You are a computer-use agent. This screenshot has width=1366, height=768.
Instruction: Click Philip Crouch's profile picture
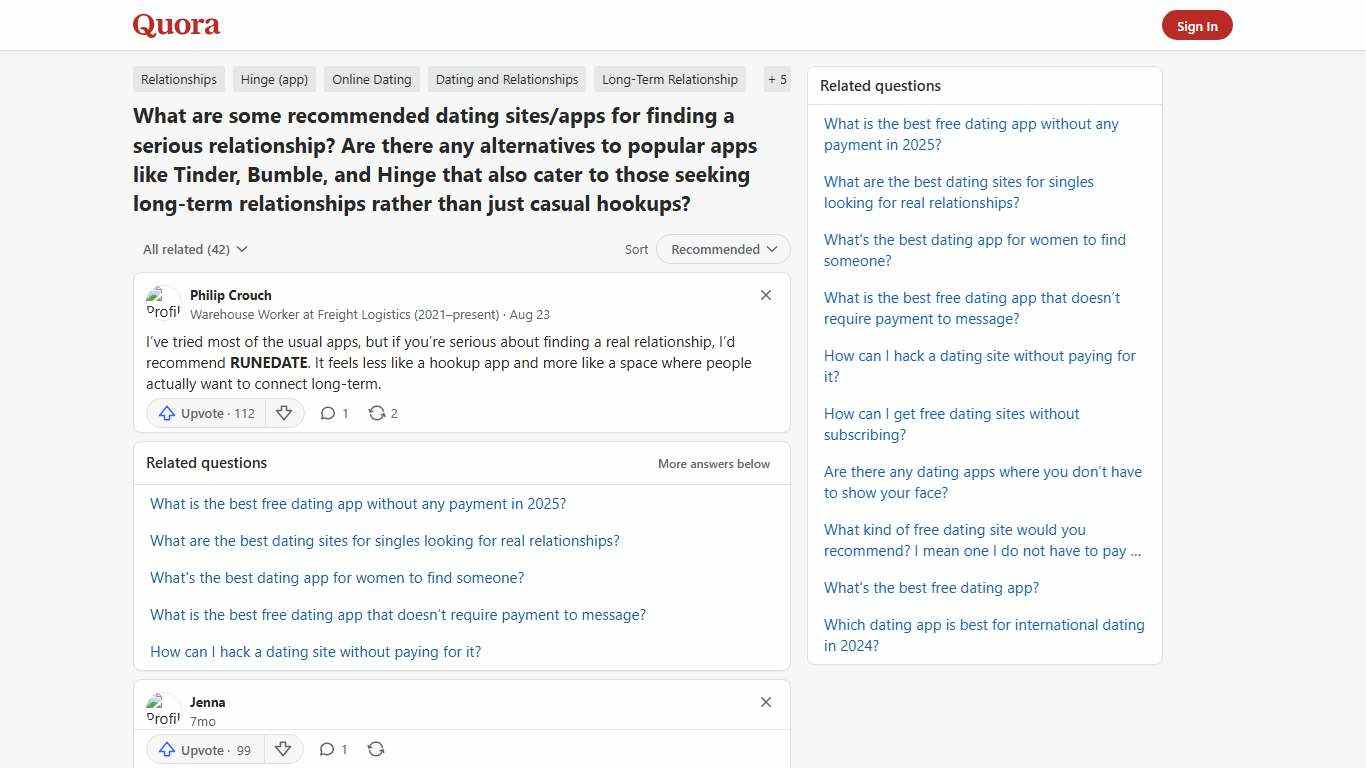coord(163,302)
